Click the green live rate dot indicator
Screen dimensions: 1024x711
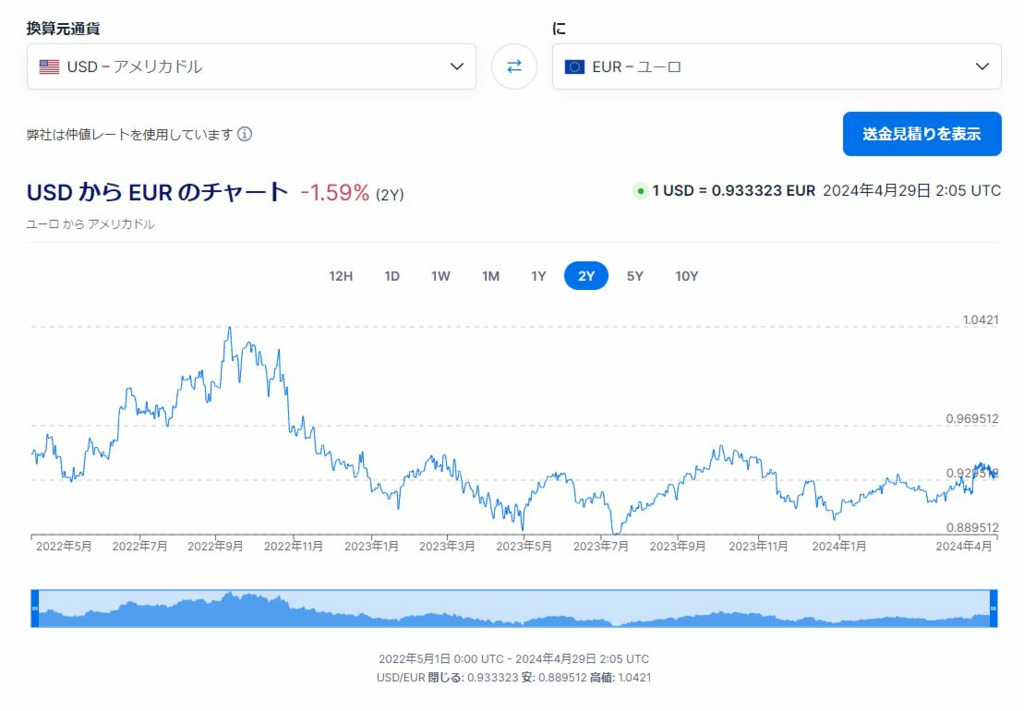pos(639,191)
